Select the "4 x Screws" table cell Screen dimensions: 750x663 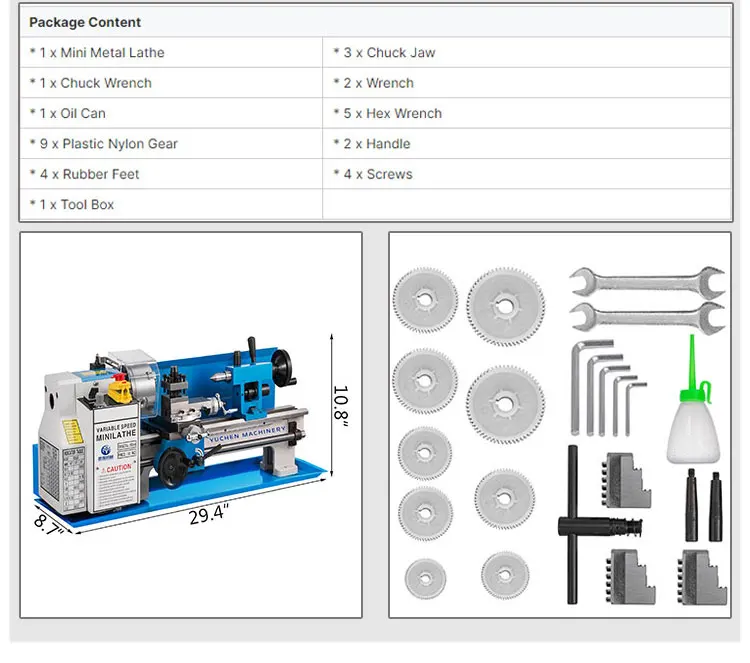378,174
